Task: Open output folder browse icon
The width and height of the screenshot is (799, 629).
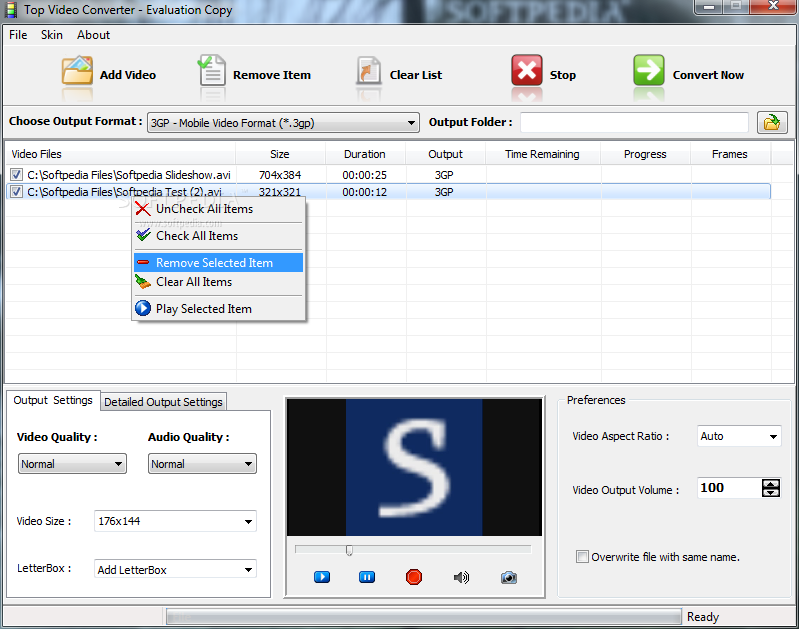Action: 771,123
